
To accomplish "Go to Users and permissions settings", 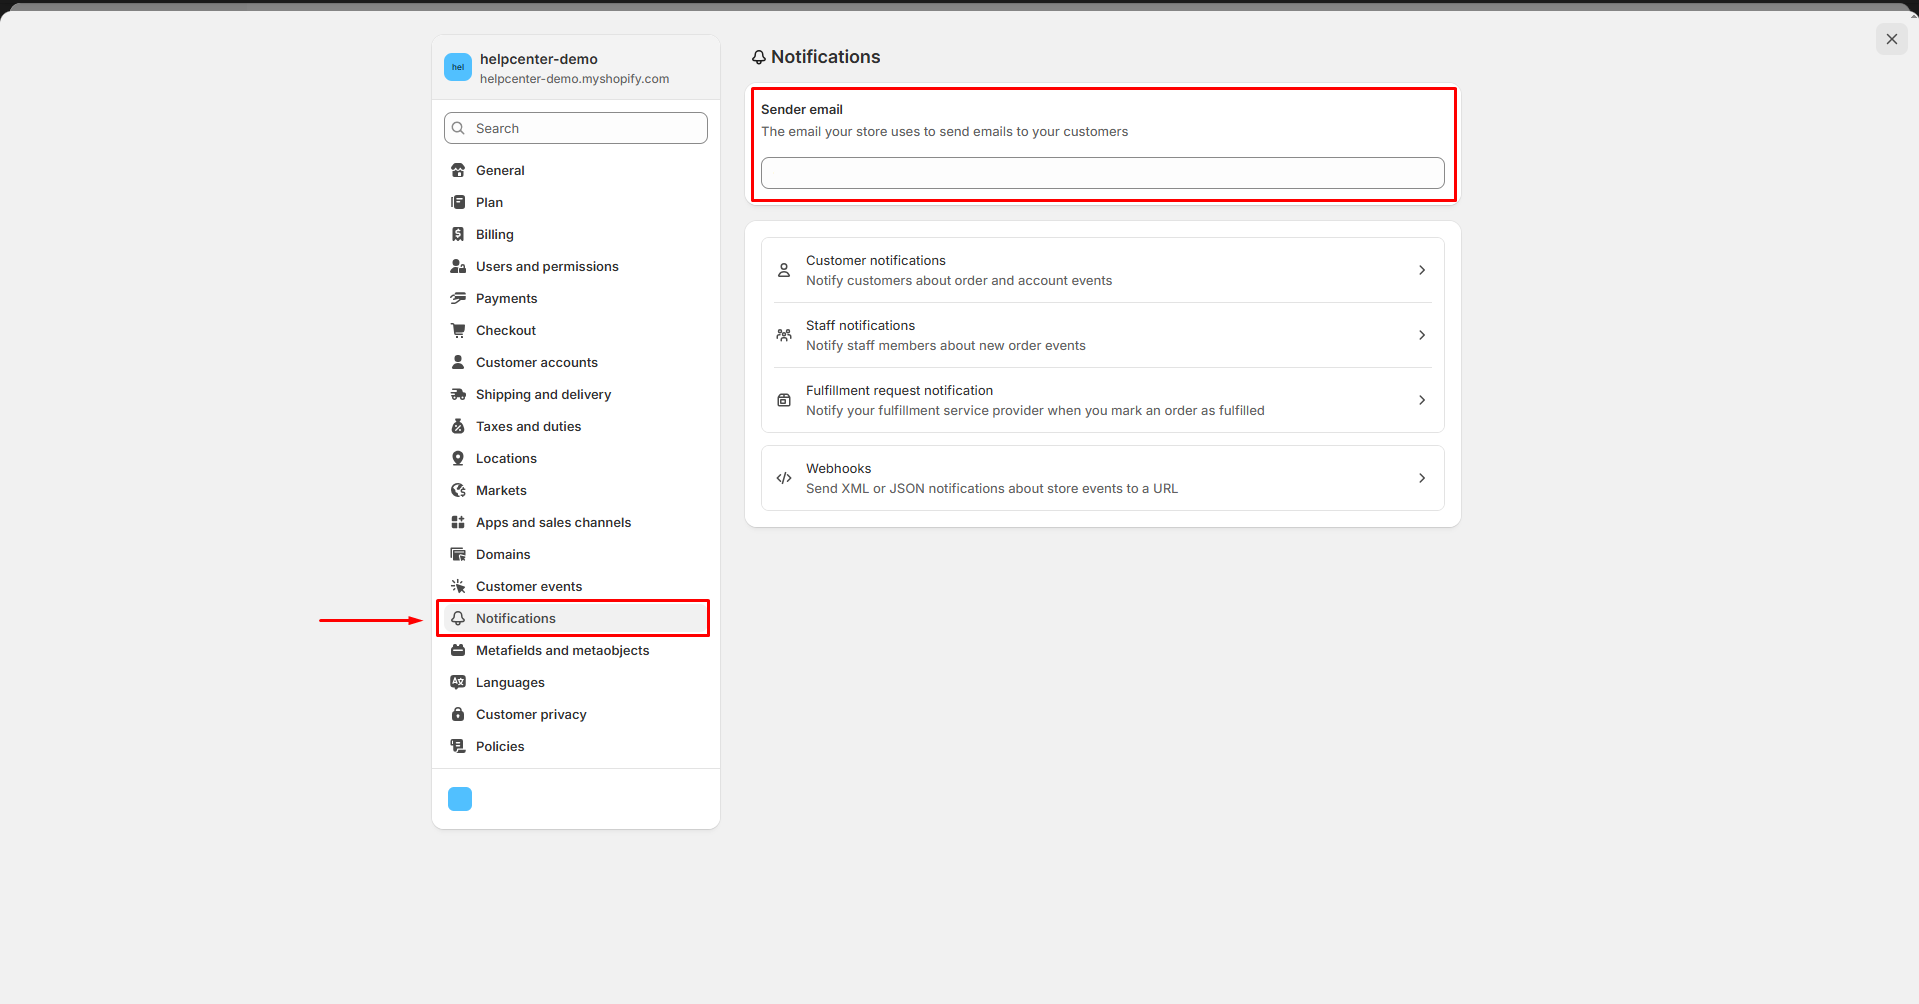I will coord(547,266).
